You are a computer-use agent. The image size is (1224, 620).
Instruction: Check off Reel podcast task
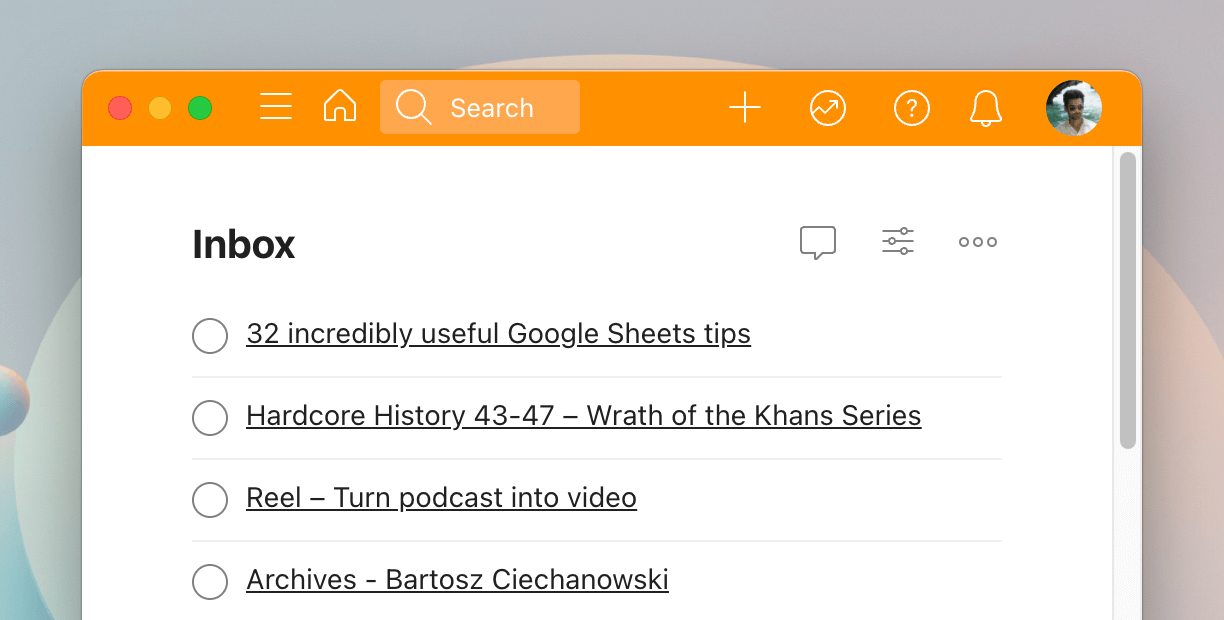point(210,499)
